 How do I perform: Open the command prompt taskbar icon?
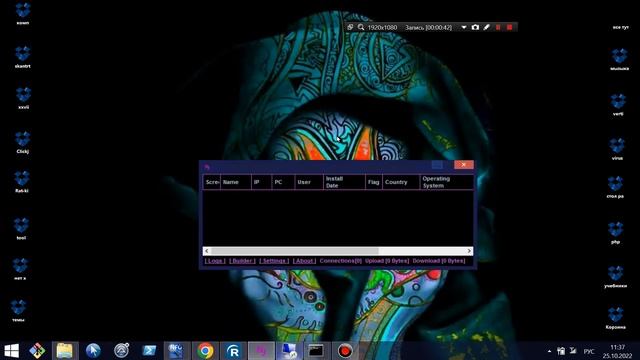pos(316,351)
